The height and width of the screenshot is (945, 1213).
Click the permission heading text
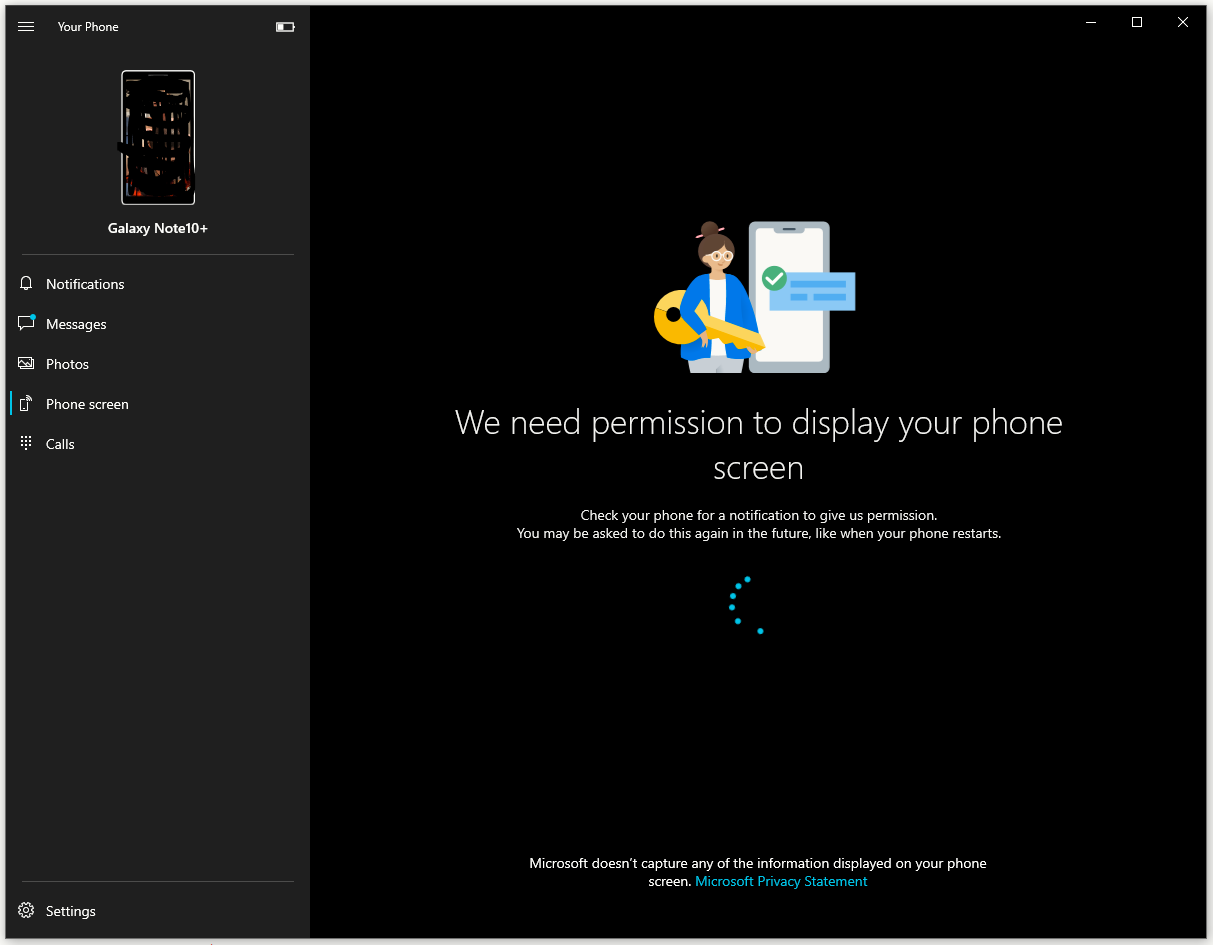tap(758, 445)
